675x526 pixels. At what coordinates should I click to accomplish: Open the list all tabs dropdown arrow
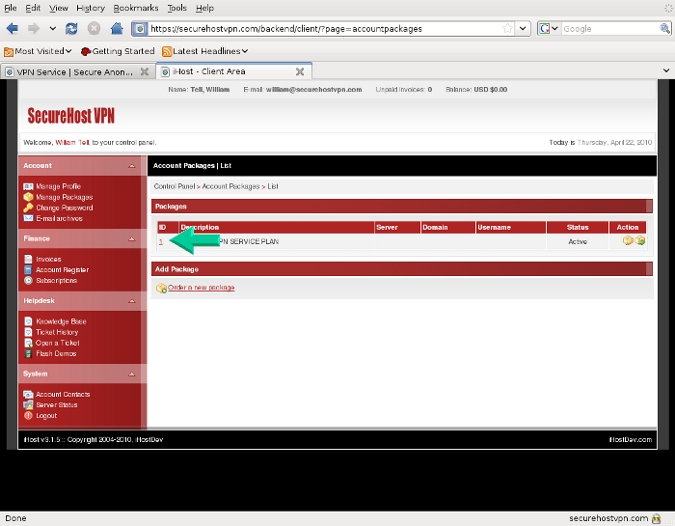666,71
